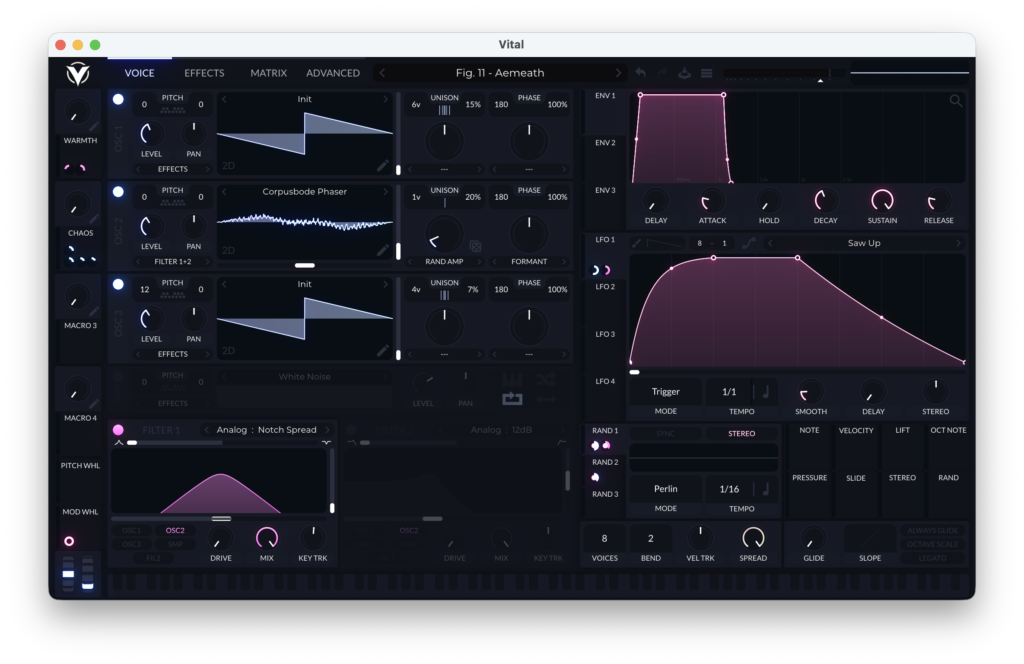
Task: Disable oscillator 1 power toggle
Action: (x=118, y=99)
